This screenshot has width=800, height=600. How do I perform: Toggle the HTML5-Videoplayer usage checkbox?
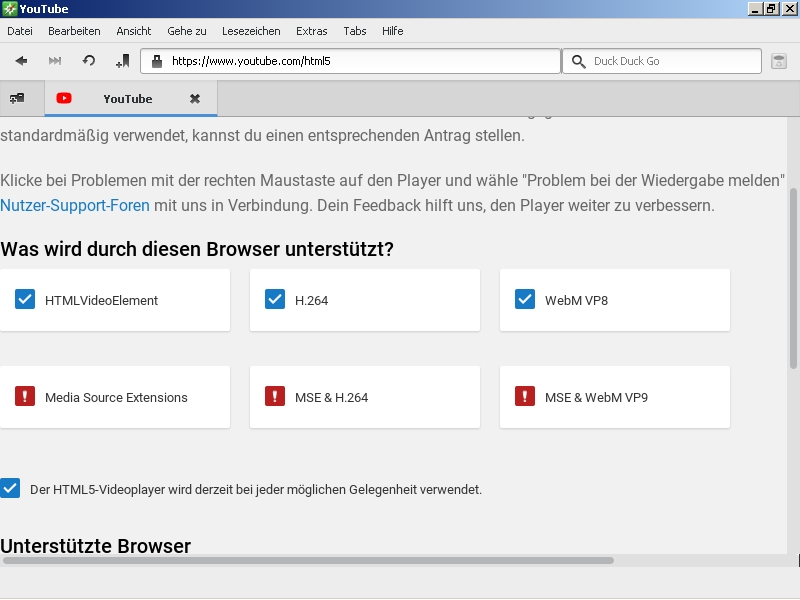coord(10,489)
